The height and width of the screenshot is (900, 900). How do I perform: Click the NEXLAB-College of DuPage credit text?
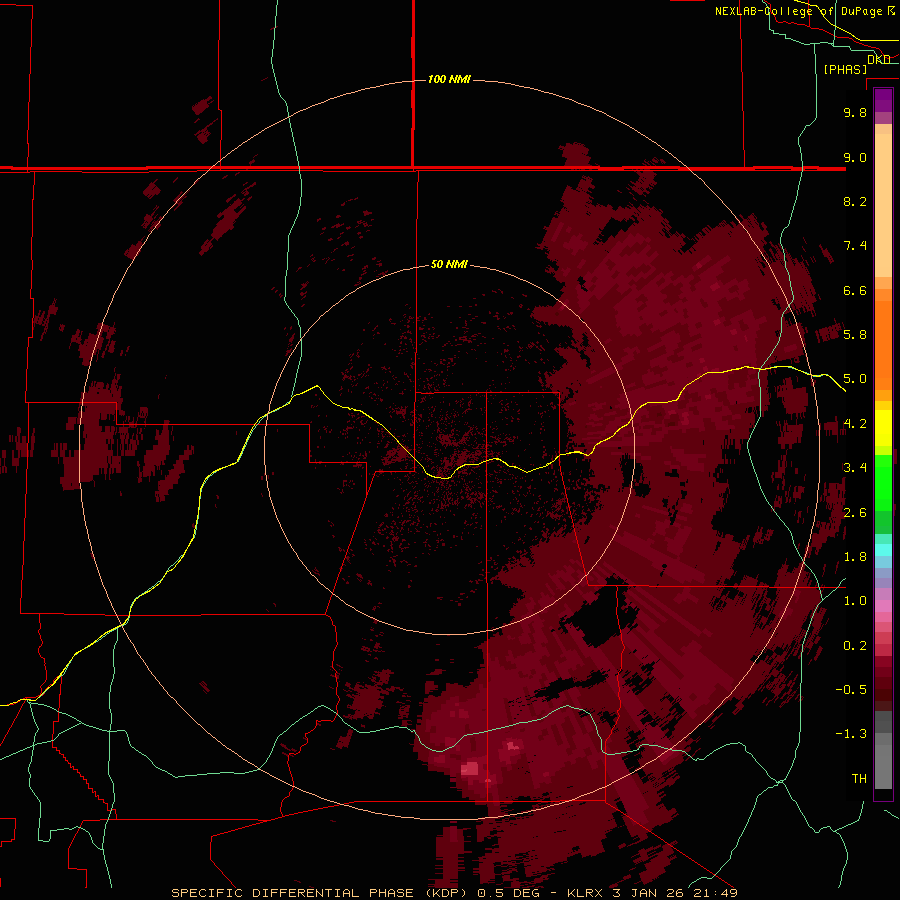point(805,11)
